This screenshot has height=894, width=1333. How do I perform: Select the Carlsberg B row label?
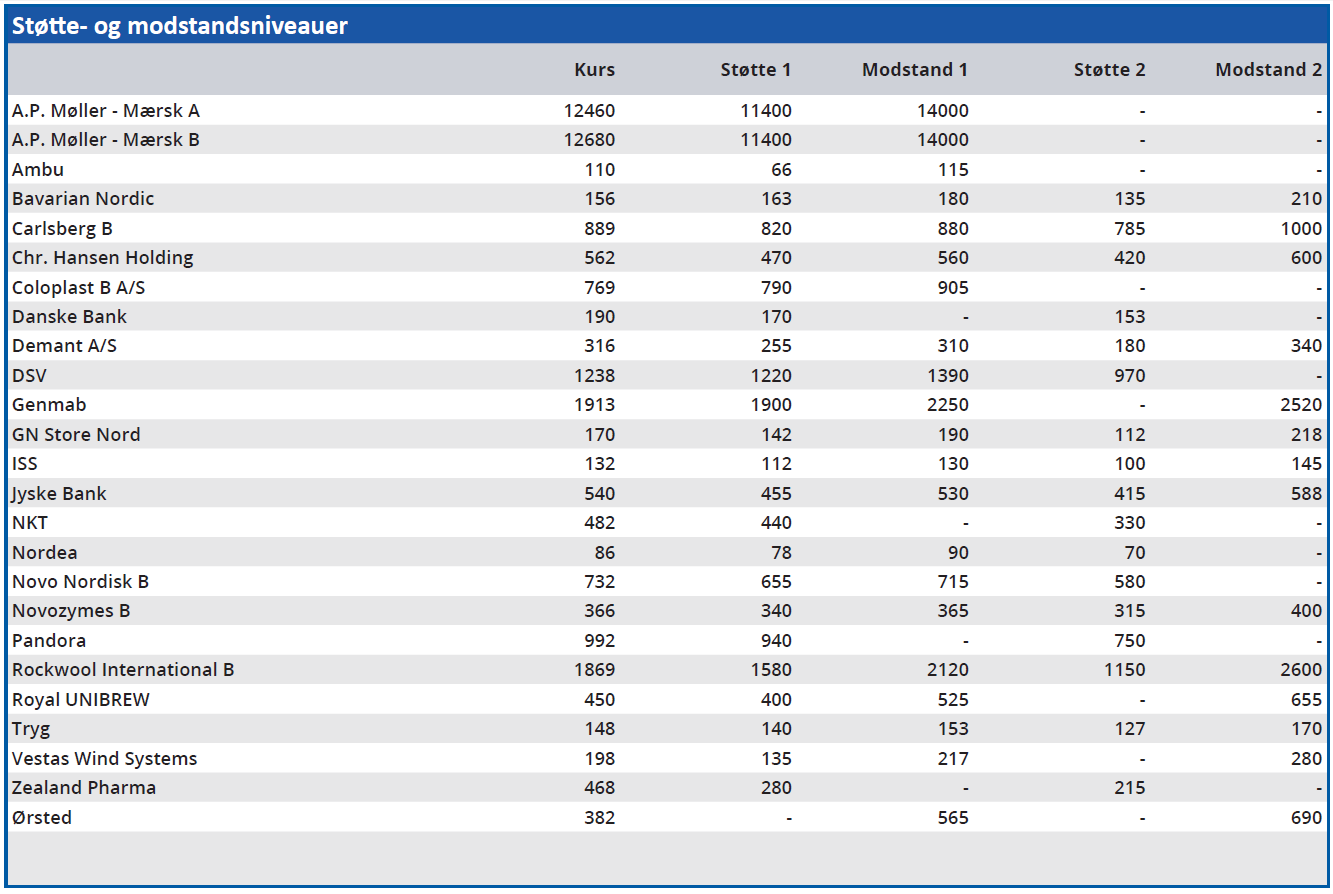point(62,229)
